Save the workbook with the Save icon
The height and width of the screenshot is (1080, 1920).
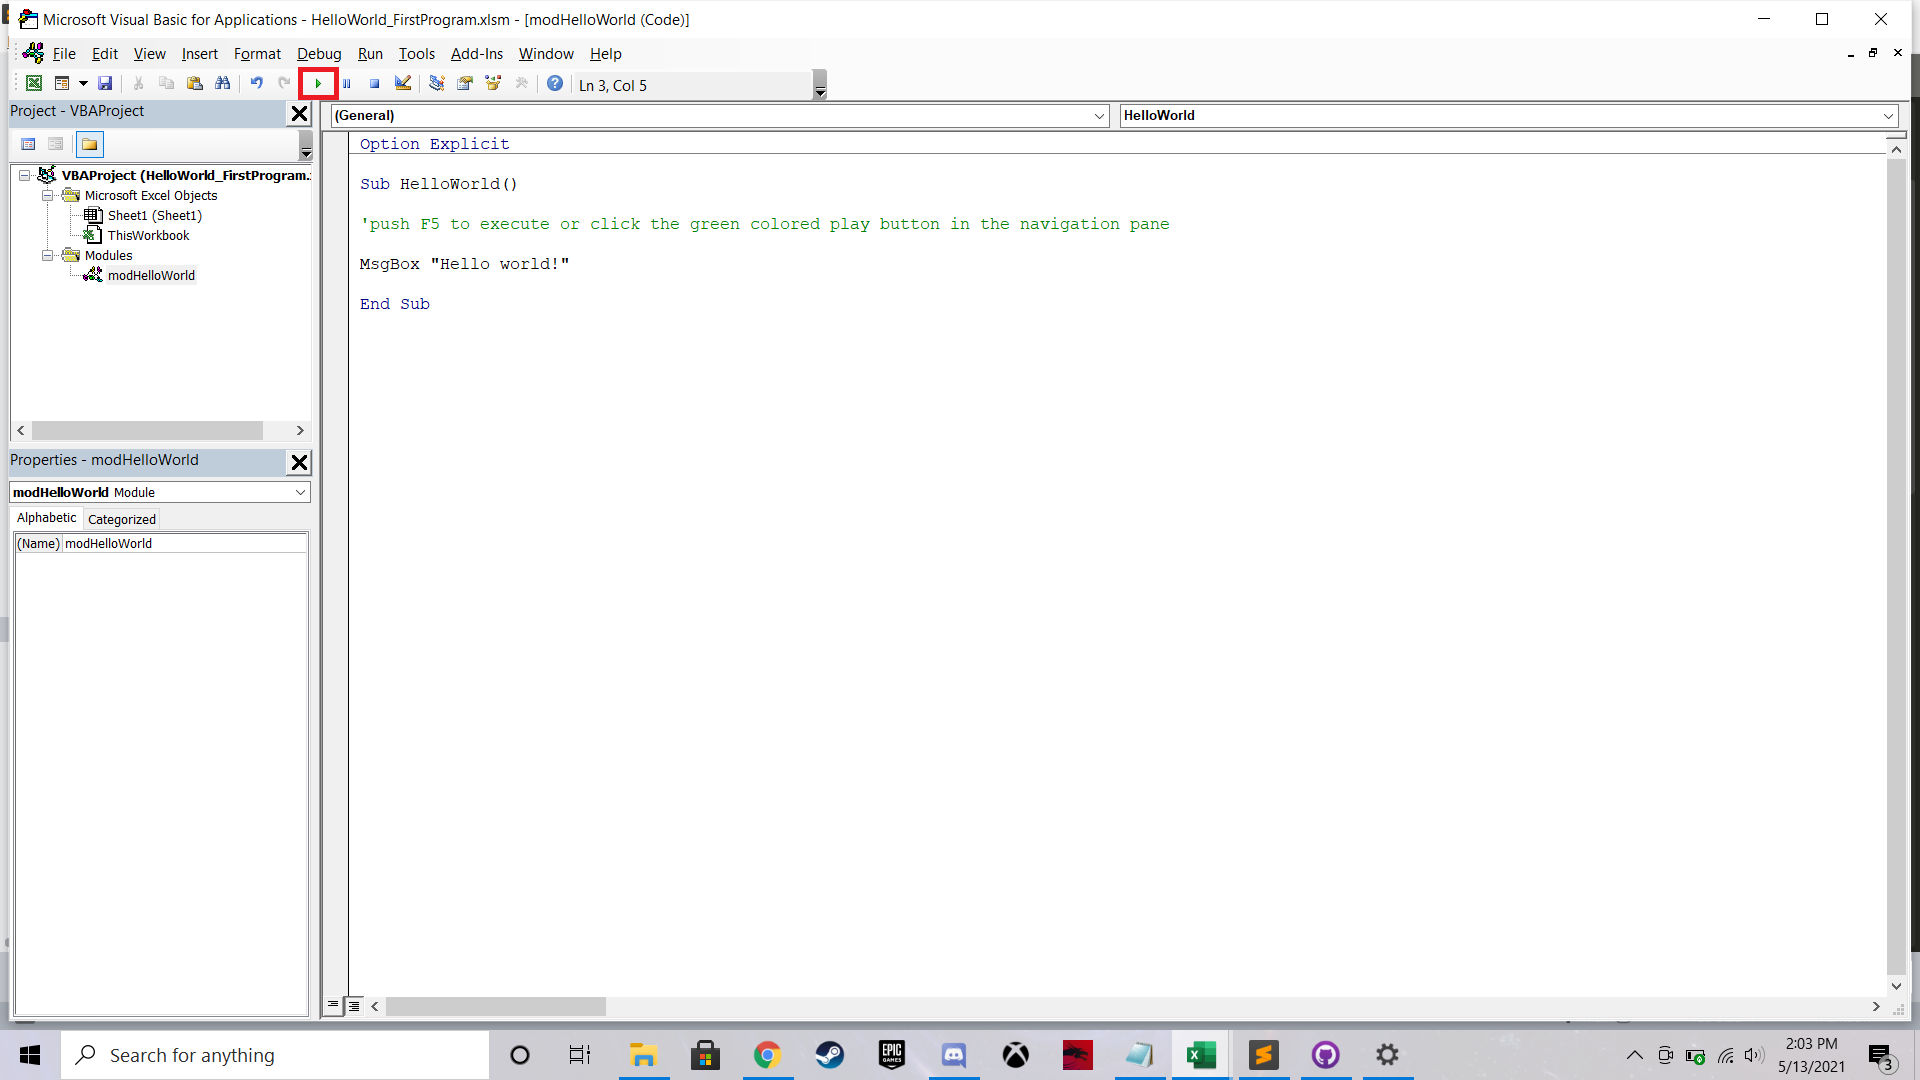pyautogui.click(x=105, y=84)
